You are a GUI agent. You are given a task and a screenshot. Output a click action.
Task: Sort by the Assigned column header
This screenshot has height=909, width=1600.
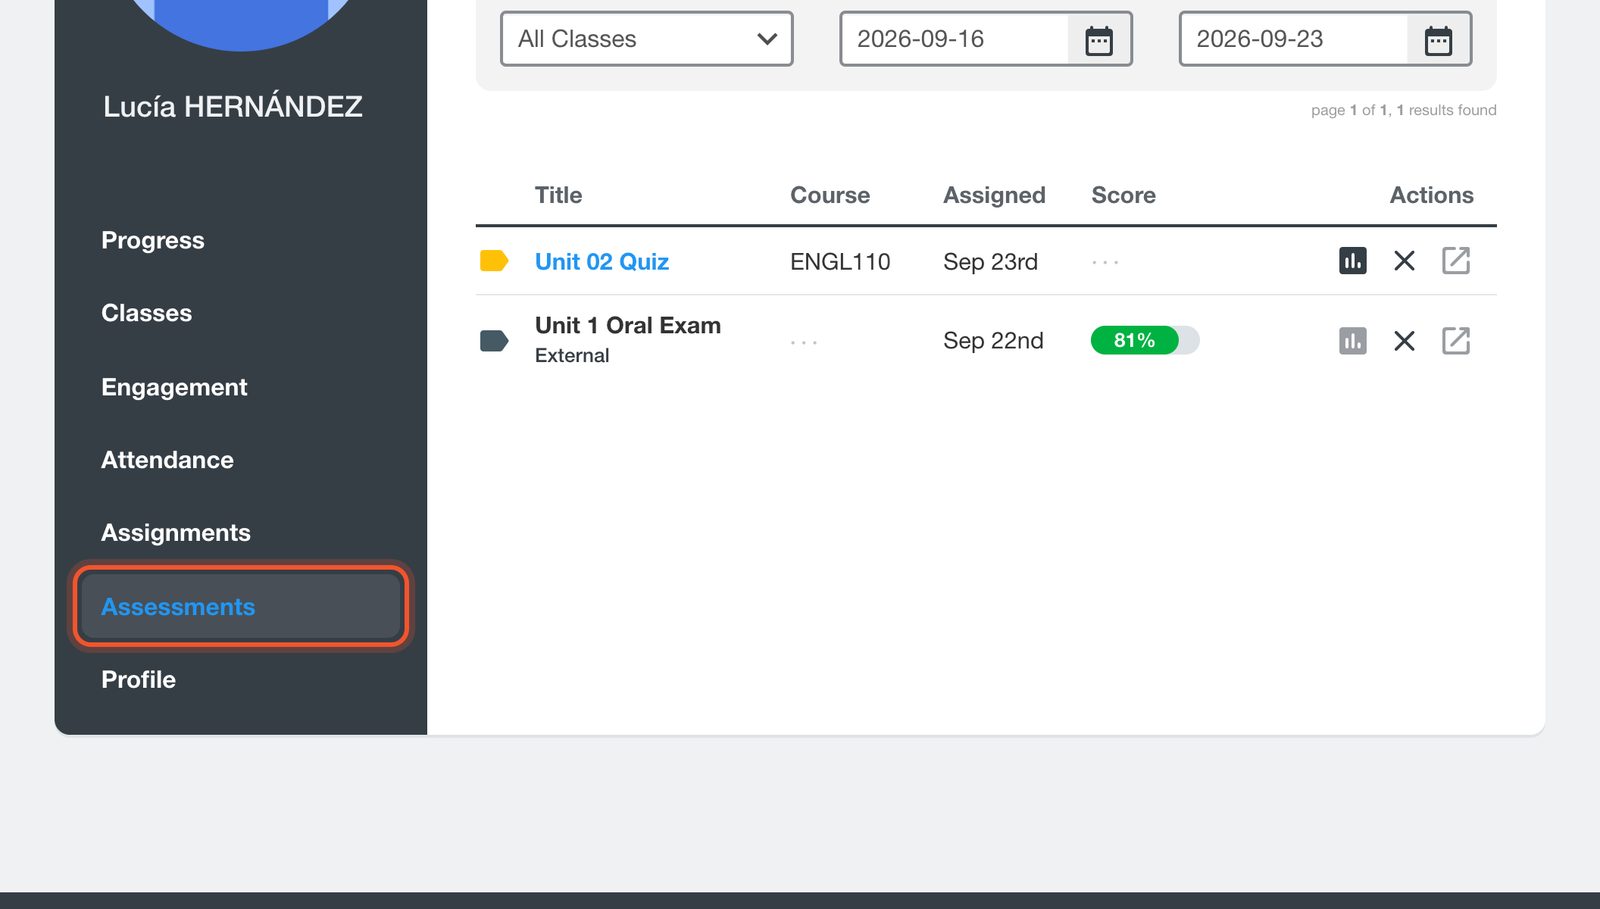click(994, 195)
